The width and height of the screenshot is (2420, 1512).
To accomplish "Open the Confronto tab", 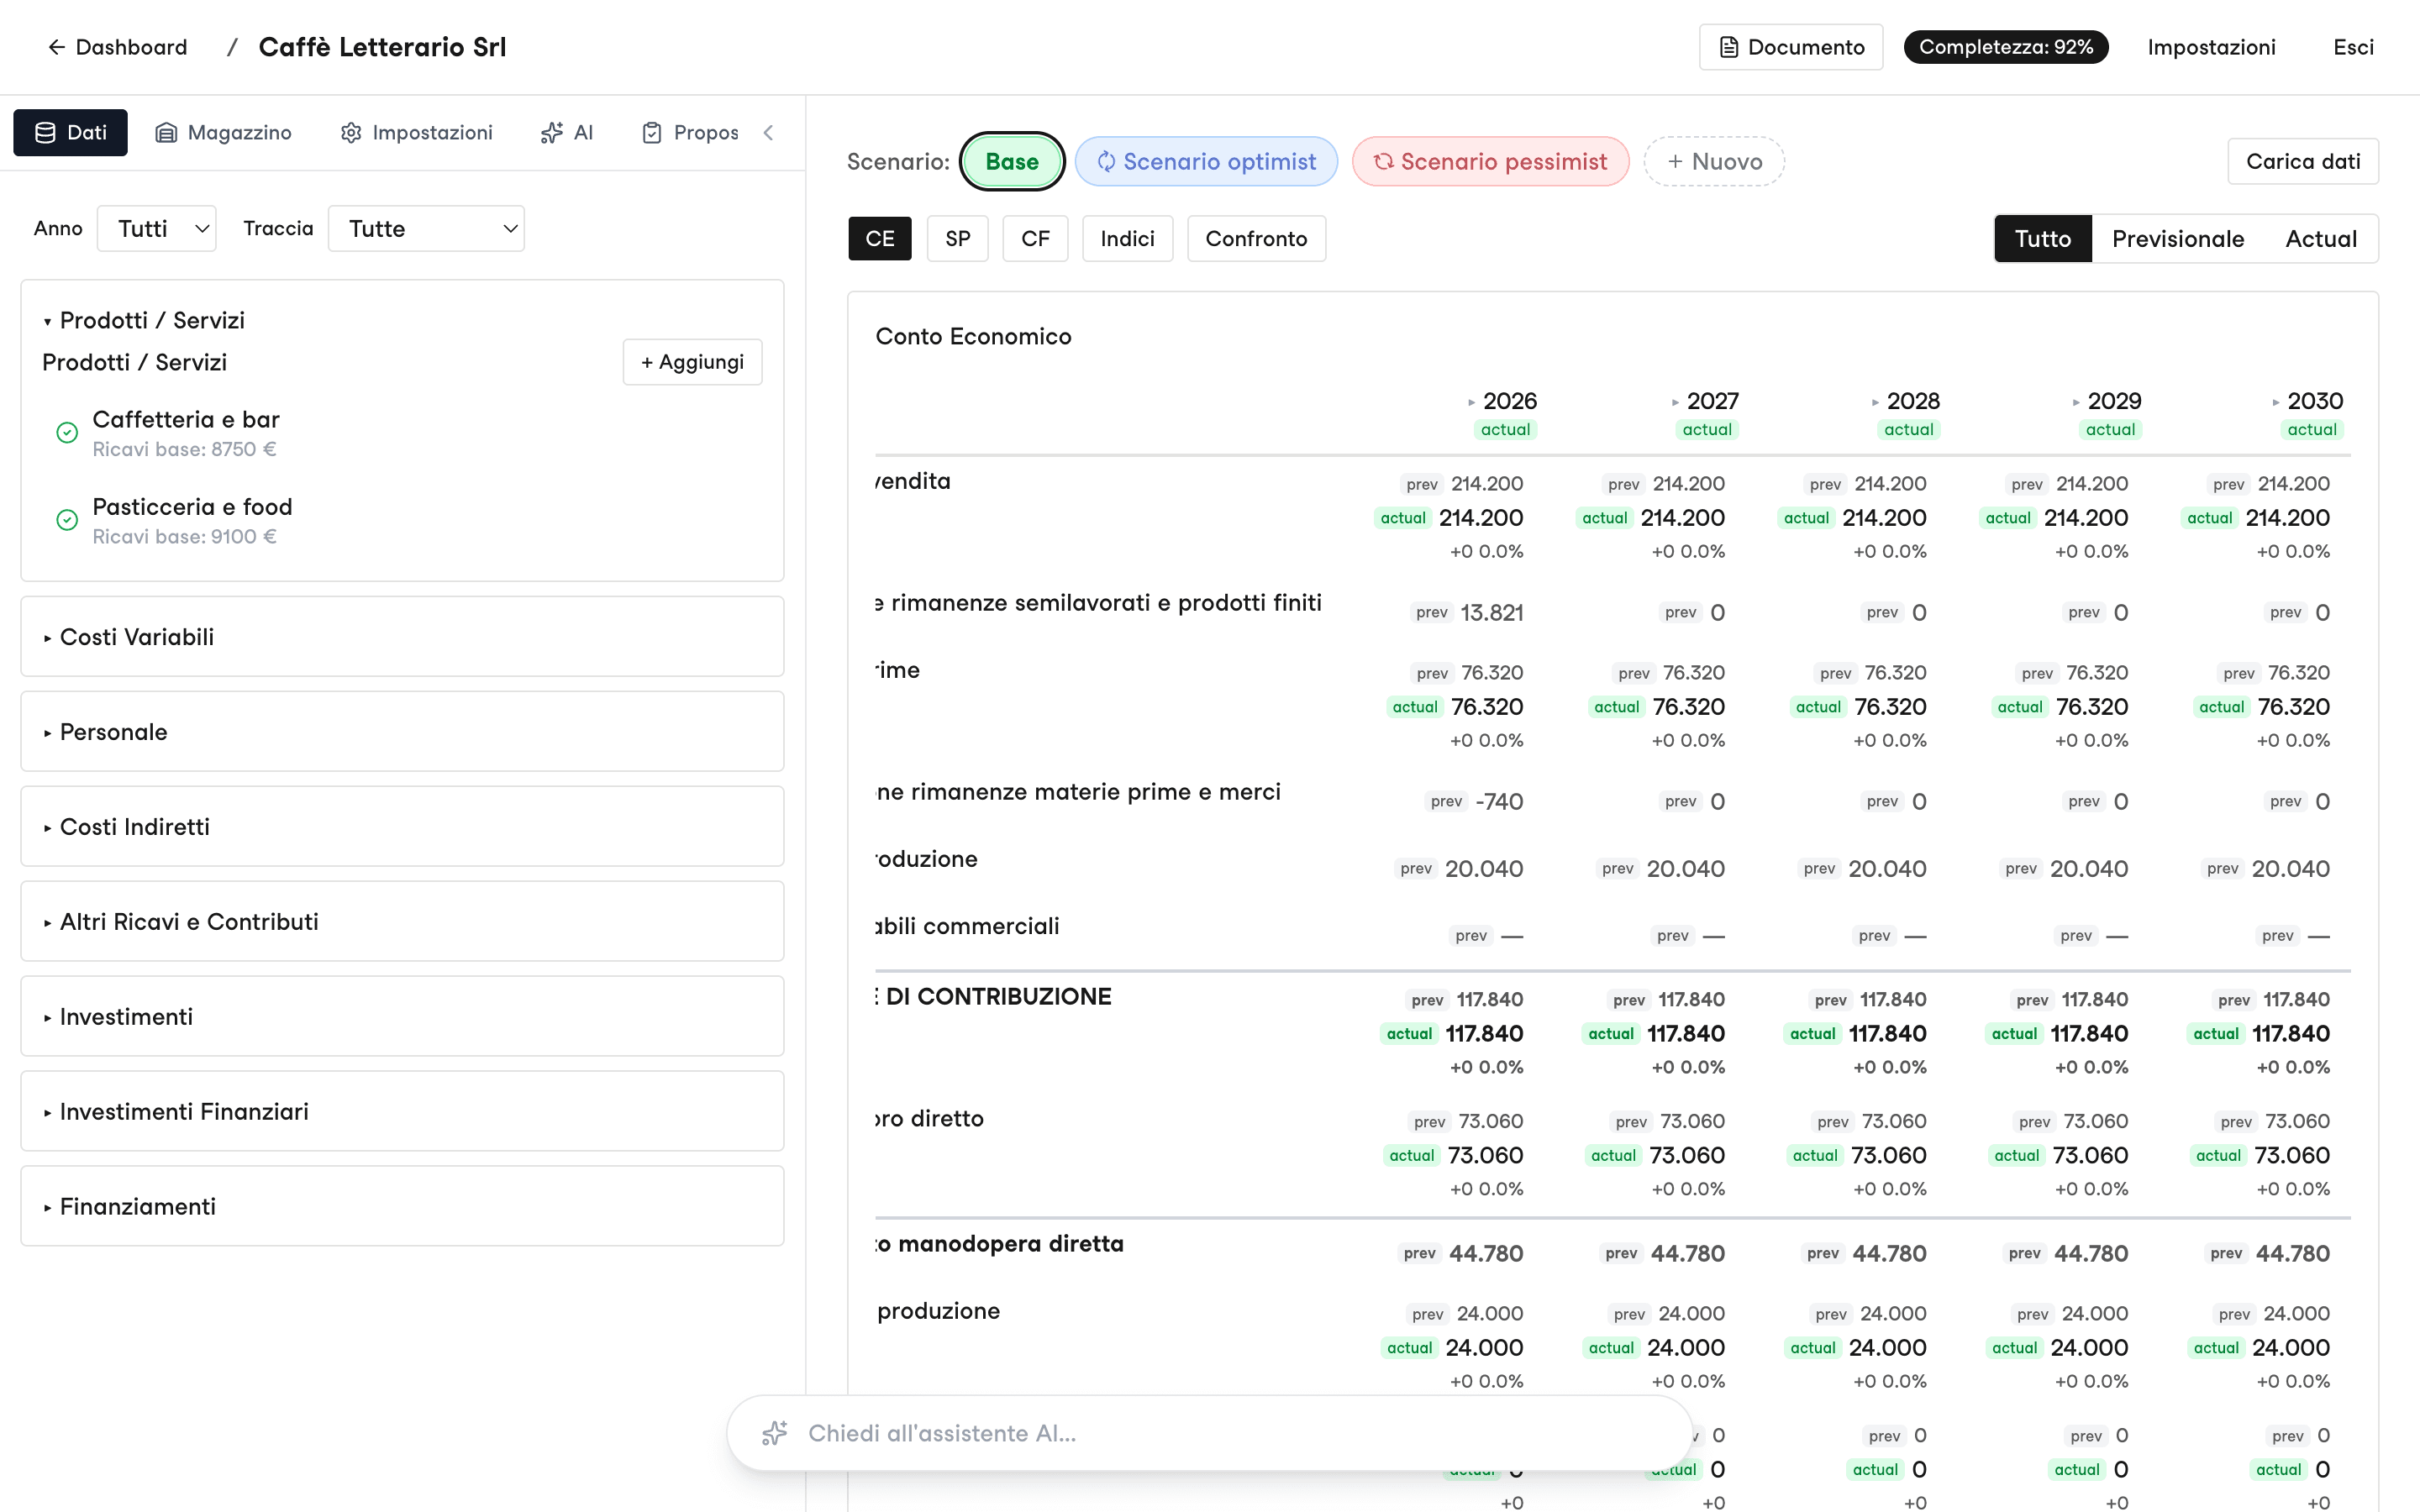I will coord(1256,239).
